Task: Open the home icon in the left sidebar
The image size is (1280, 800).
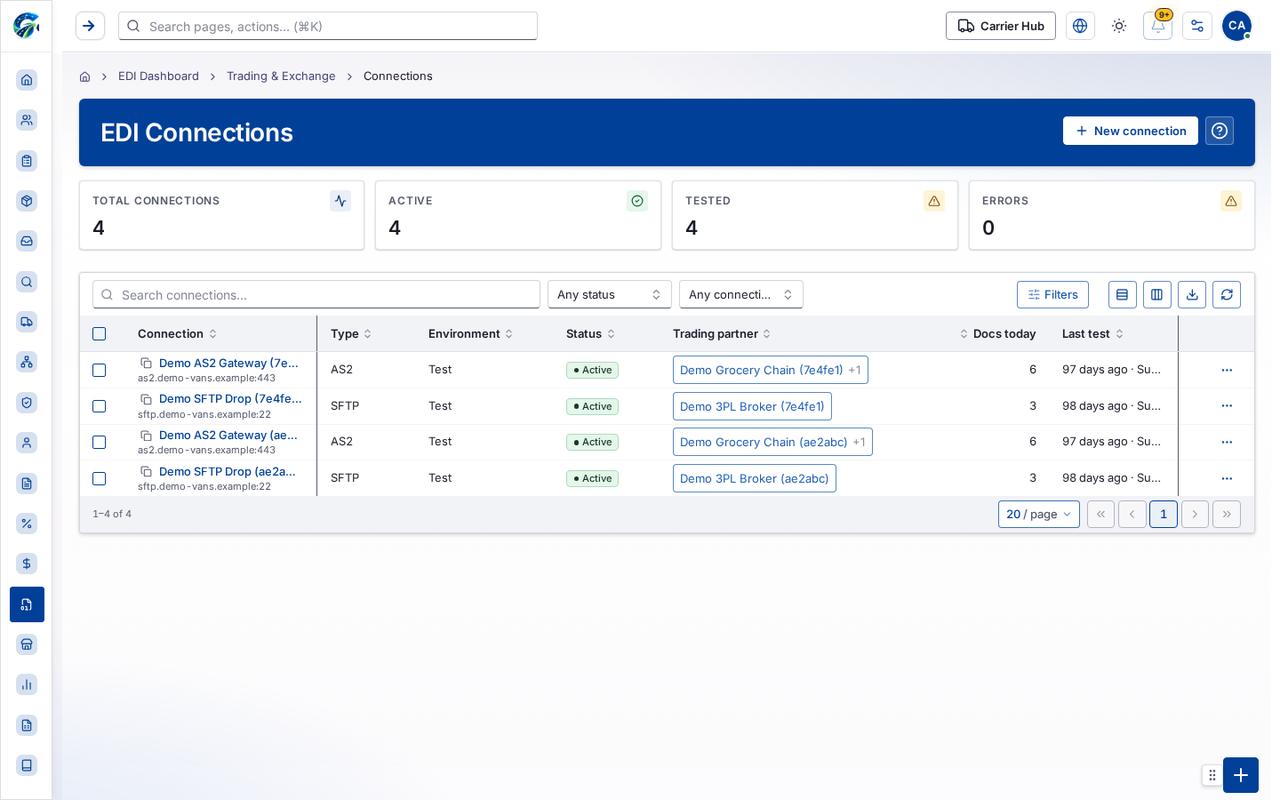Action: coord(27,80)
